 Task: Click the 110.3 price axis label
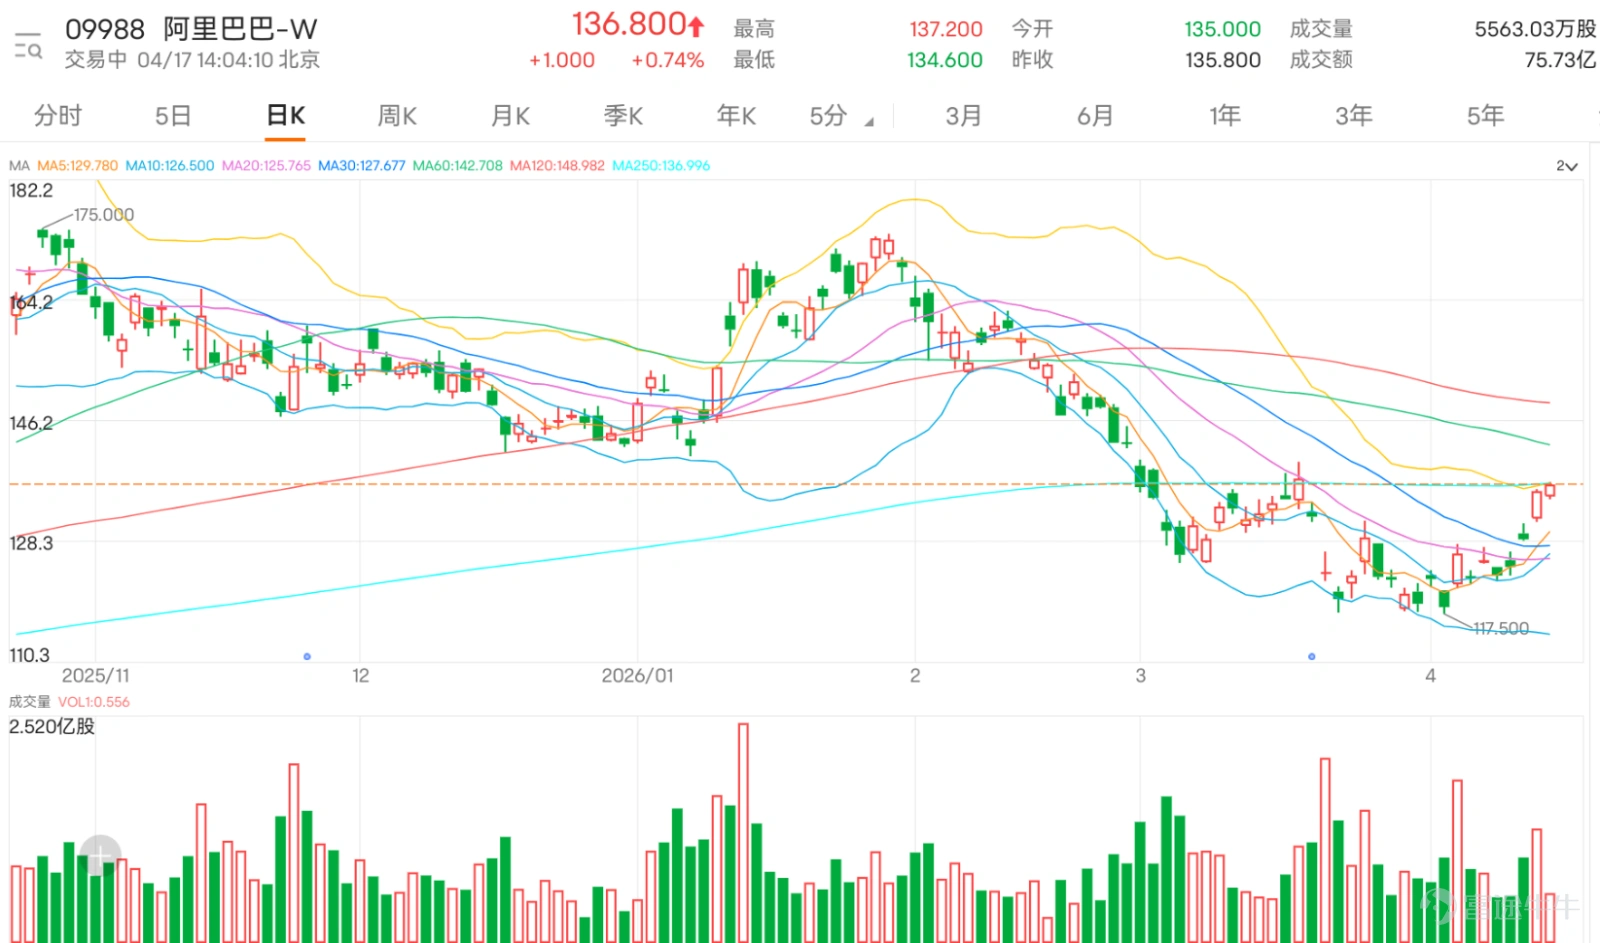pos(29,656)
